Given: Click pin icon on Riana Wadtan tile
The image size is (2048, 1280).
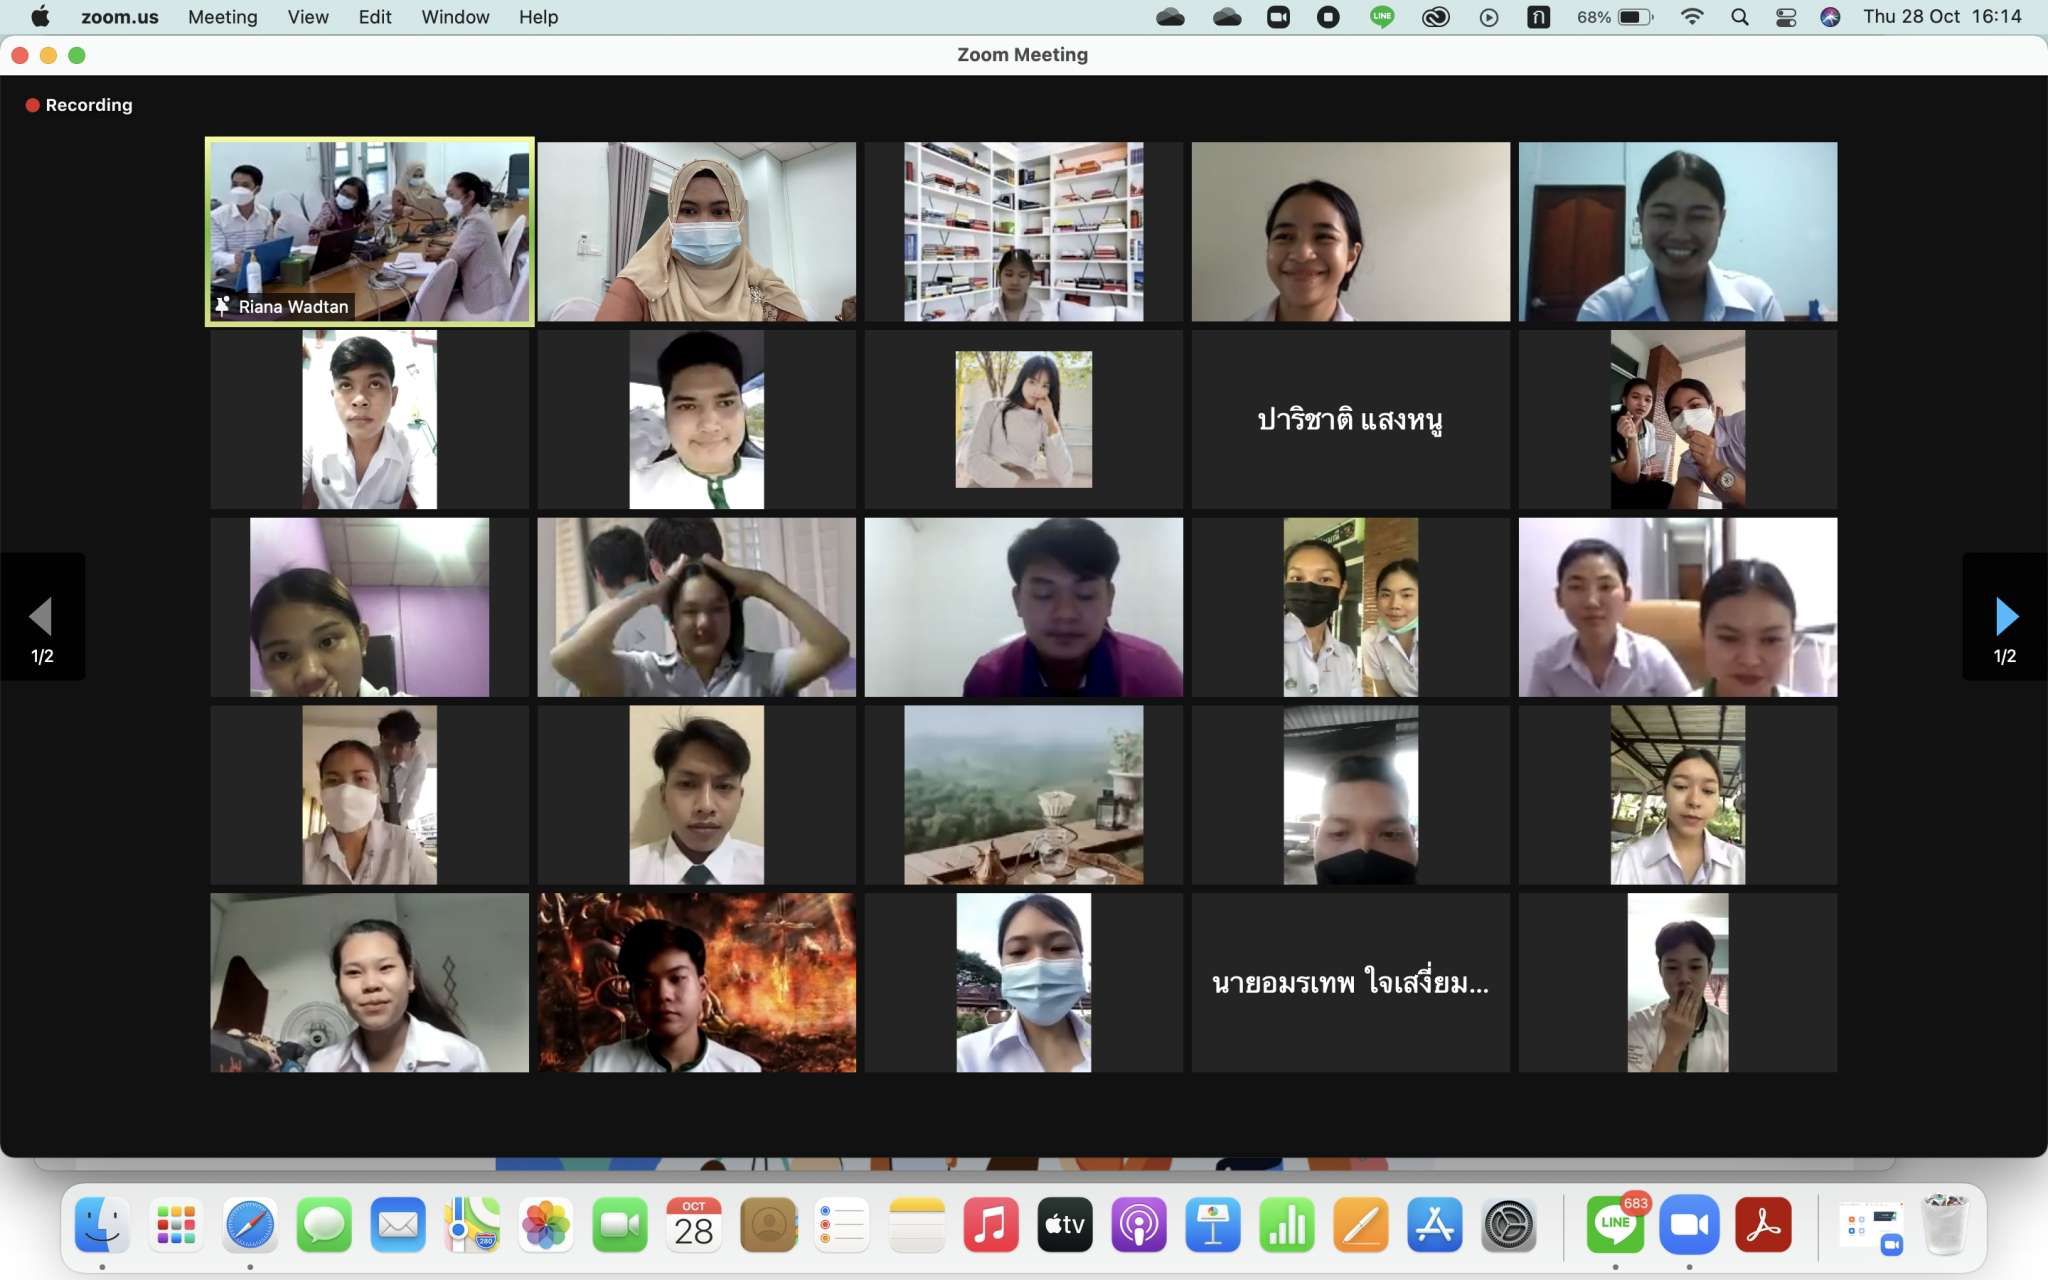Looking at the screenshot, I should (x=222, y=306).
